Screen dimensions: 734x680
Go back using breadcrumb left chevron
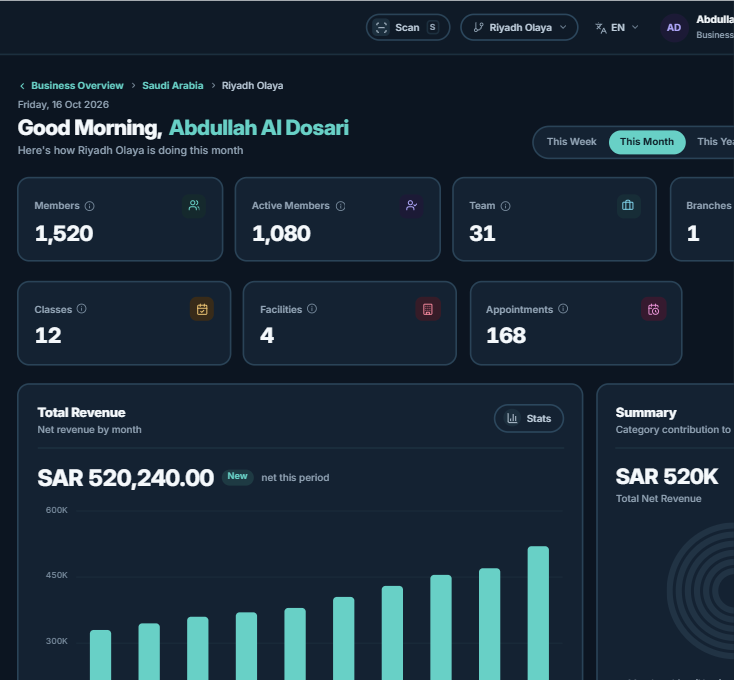22,86
